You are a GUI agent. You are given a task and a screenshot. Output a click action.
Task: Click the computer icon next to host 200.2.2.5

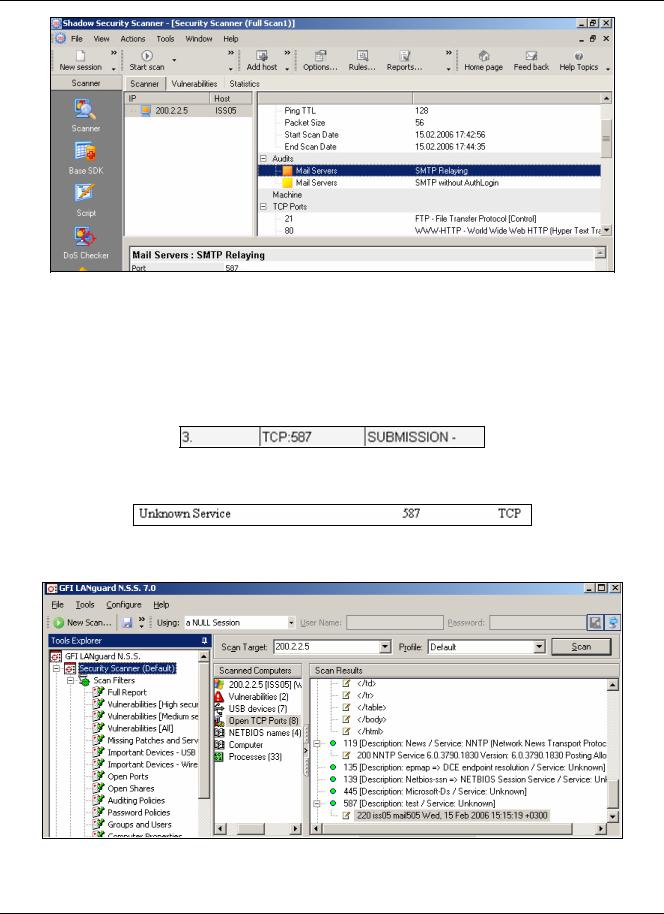[x=146, y=110]
